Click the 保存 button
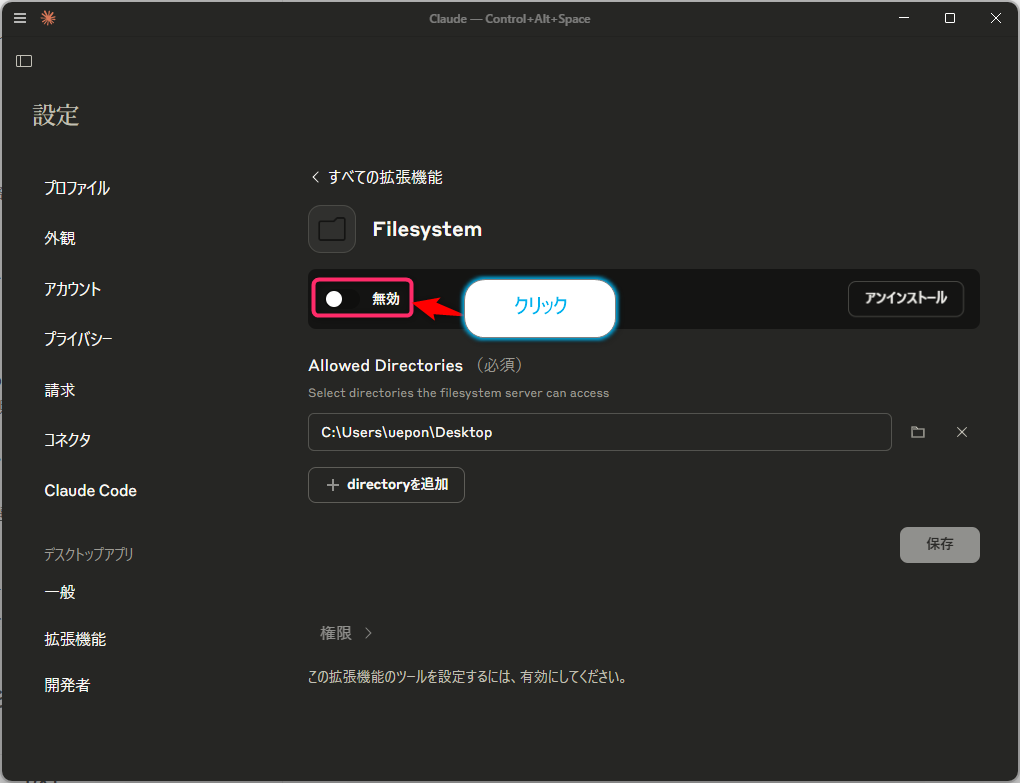Viewport: 1020px width, 783px height. tap(939, 544)
